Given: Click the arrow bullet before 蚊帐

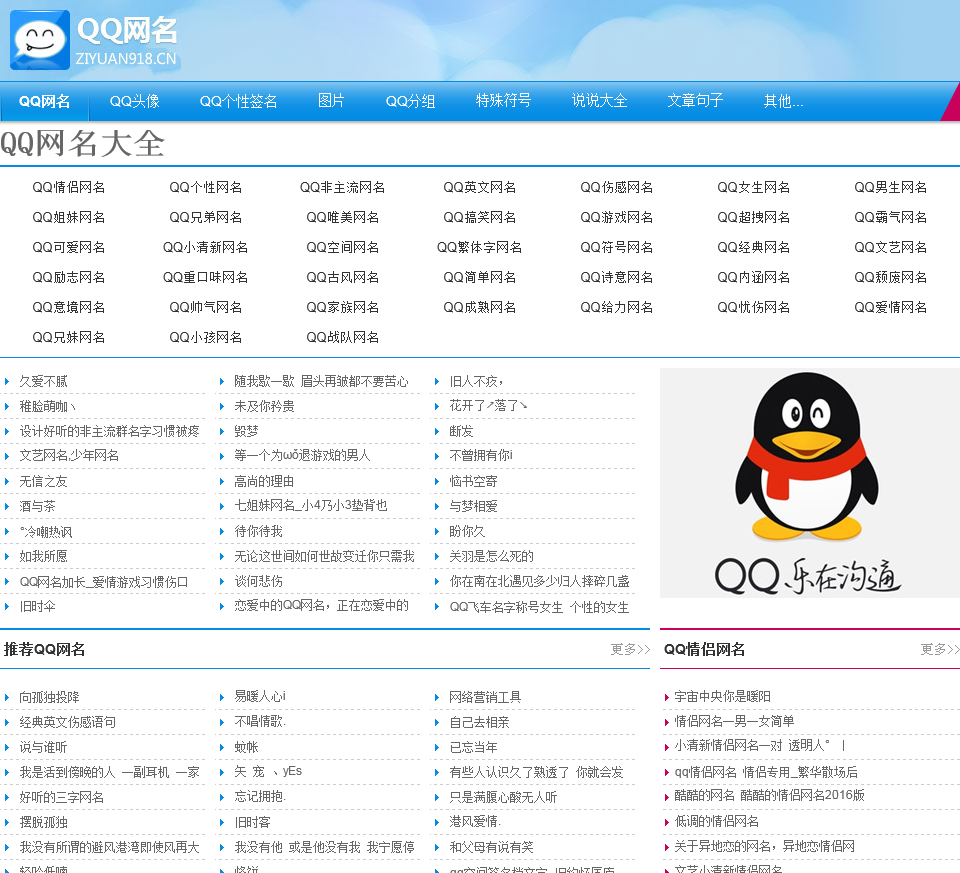Looking at the screenshot, I should (222, 747).
